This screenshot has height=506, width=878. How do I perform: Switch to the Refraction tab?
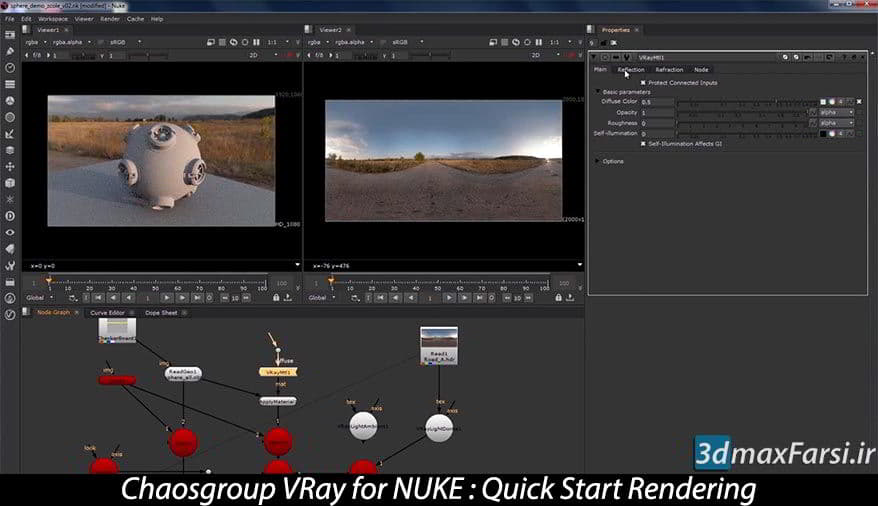[x=669, y=70]
